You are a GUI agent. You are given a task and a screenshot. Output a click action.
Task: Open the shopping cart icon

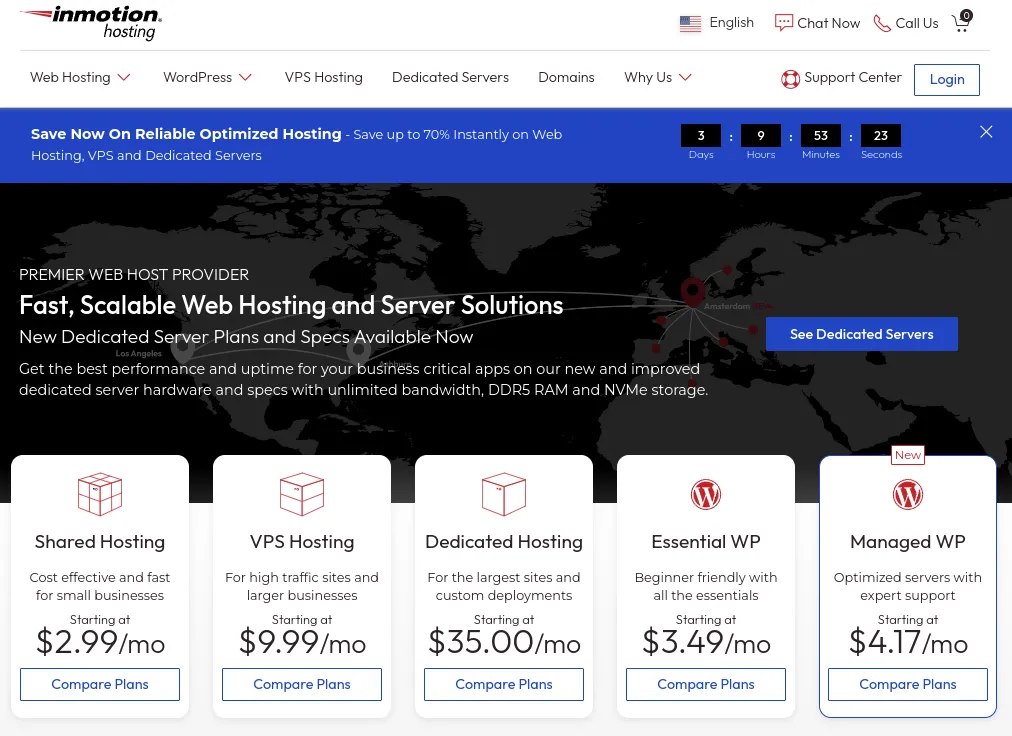pos(960,24)
